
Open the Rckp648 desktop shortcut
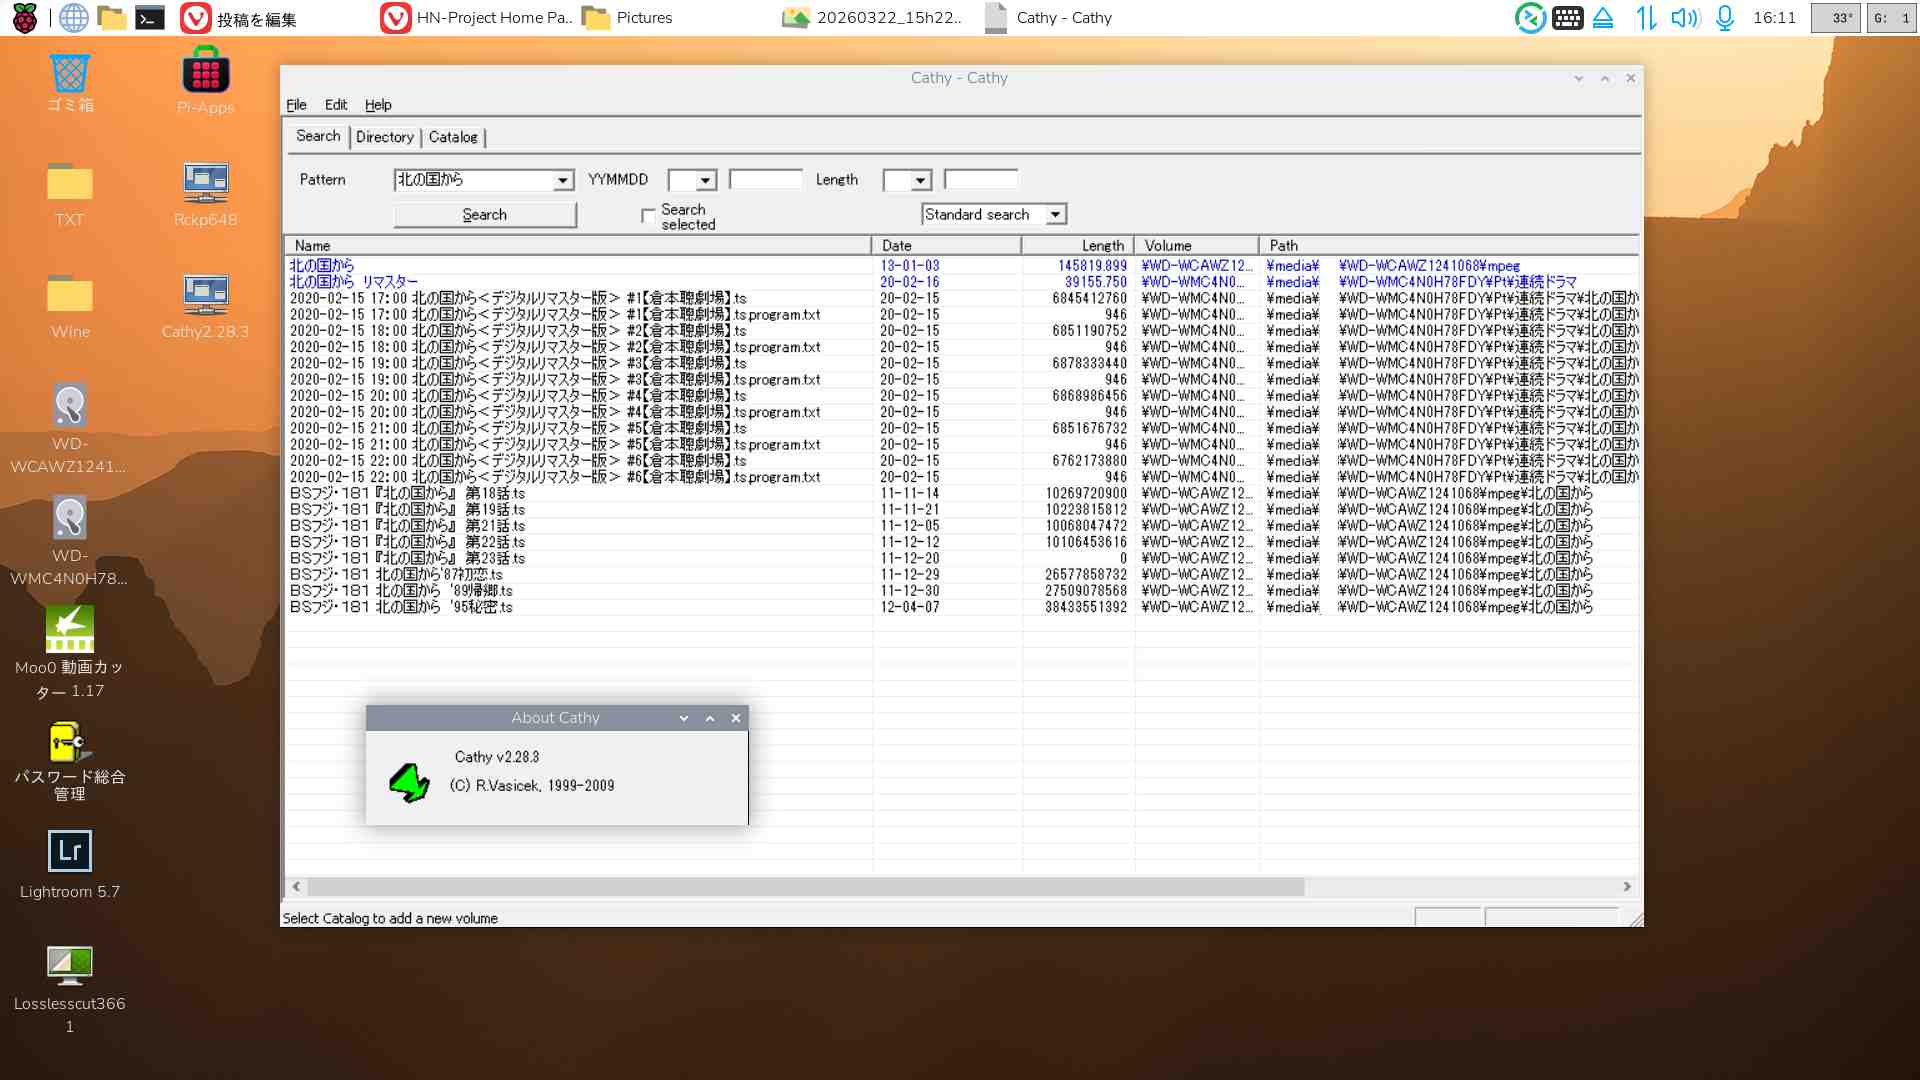(x=205, y=183)
